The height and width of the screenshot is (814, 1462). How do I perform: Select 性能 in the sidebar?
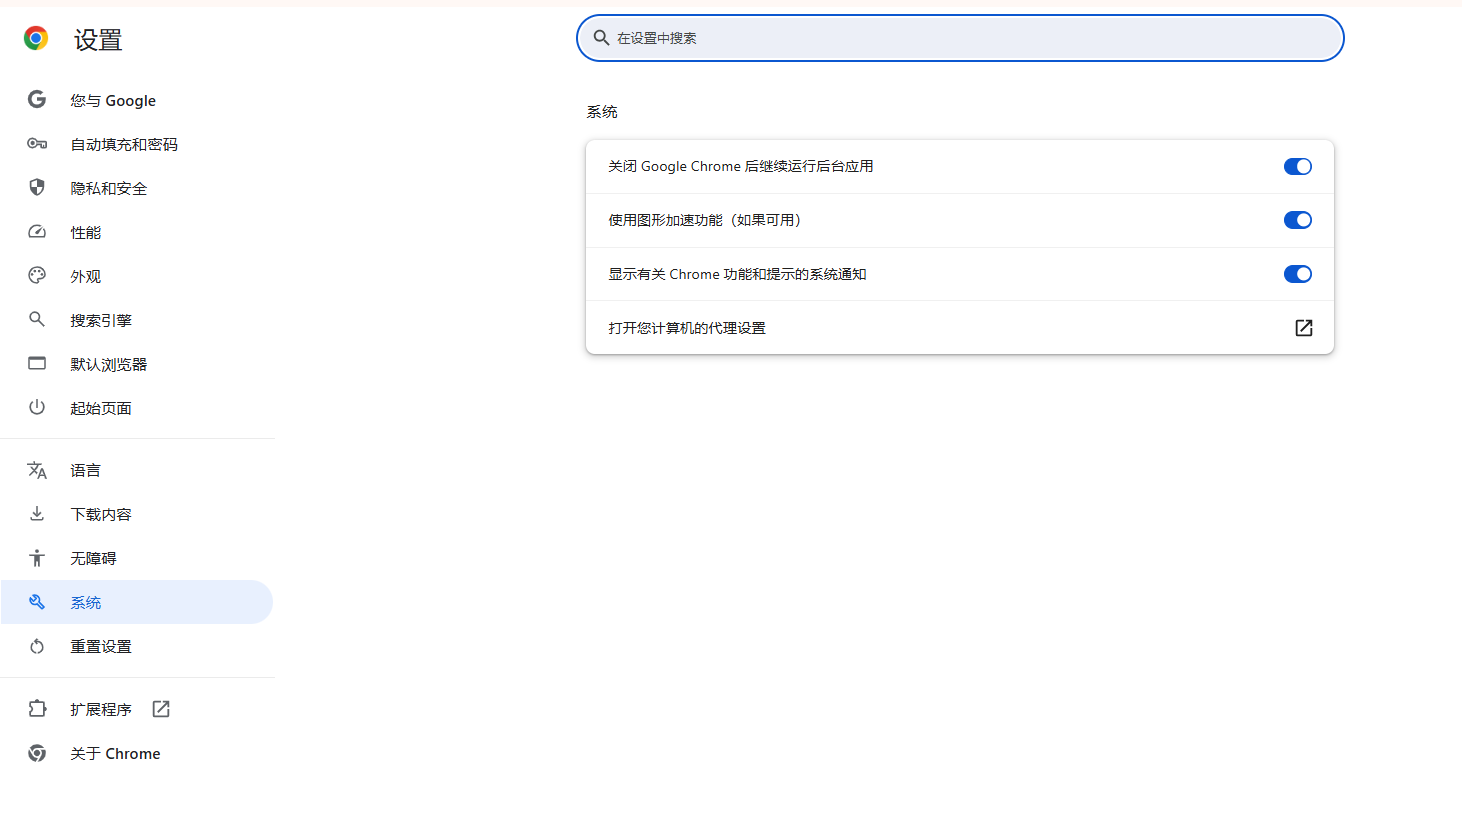coord(137,232)
